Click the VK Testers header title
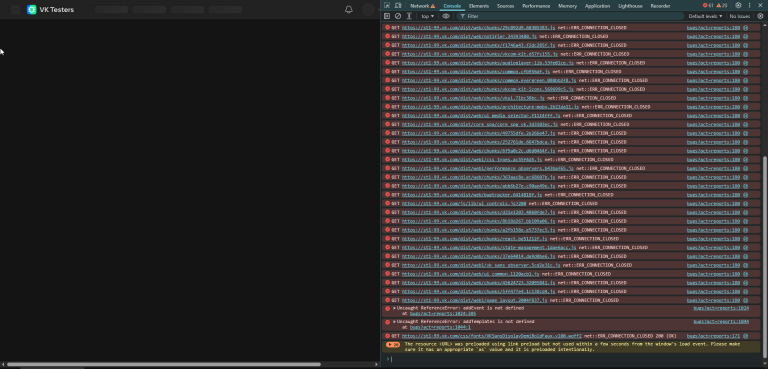The image size is (768, 369). coord(57,9)
